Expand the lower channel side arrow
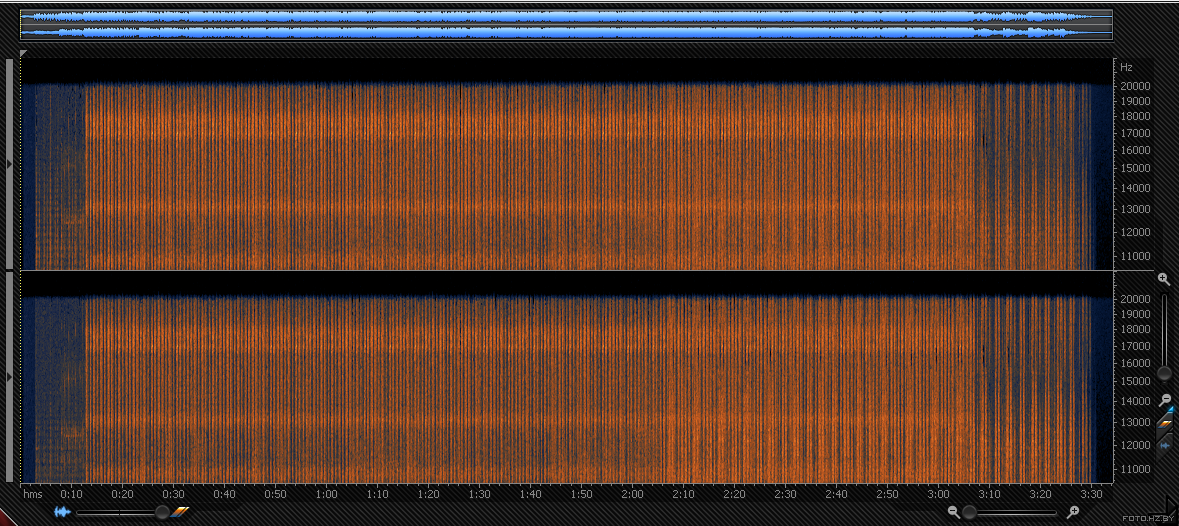 [9, 377]
